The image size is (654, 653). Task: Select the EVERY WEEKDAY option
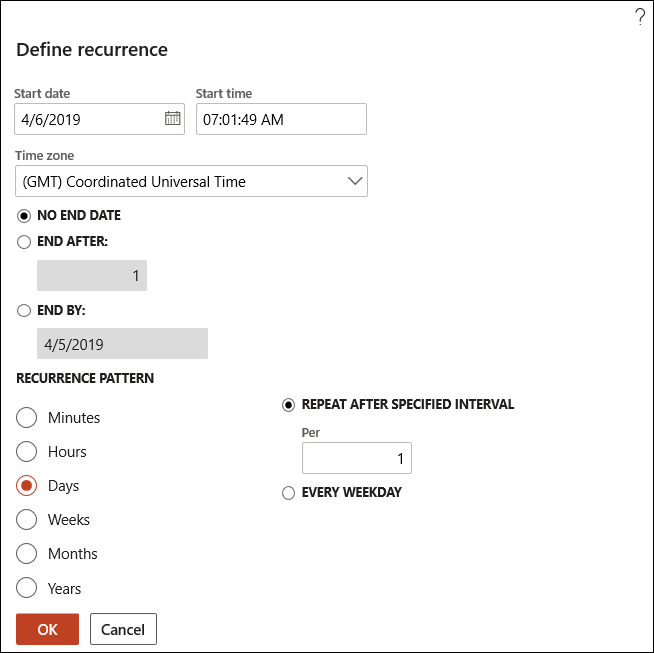coord(289,492)
